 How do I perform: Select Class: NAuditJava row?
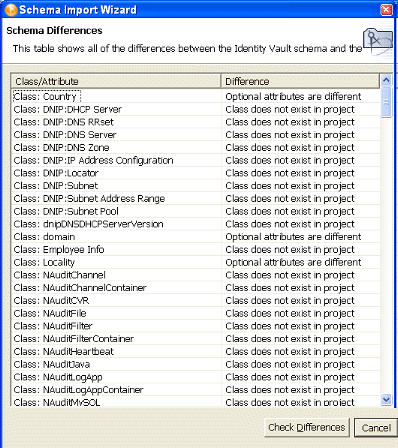[x=196, y=364]
